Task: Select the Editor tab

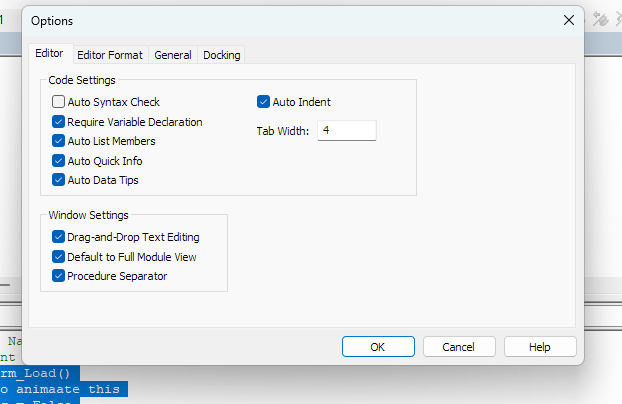Action: pyautogui.click(x=49, y=53)
